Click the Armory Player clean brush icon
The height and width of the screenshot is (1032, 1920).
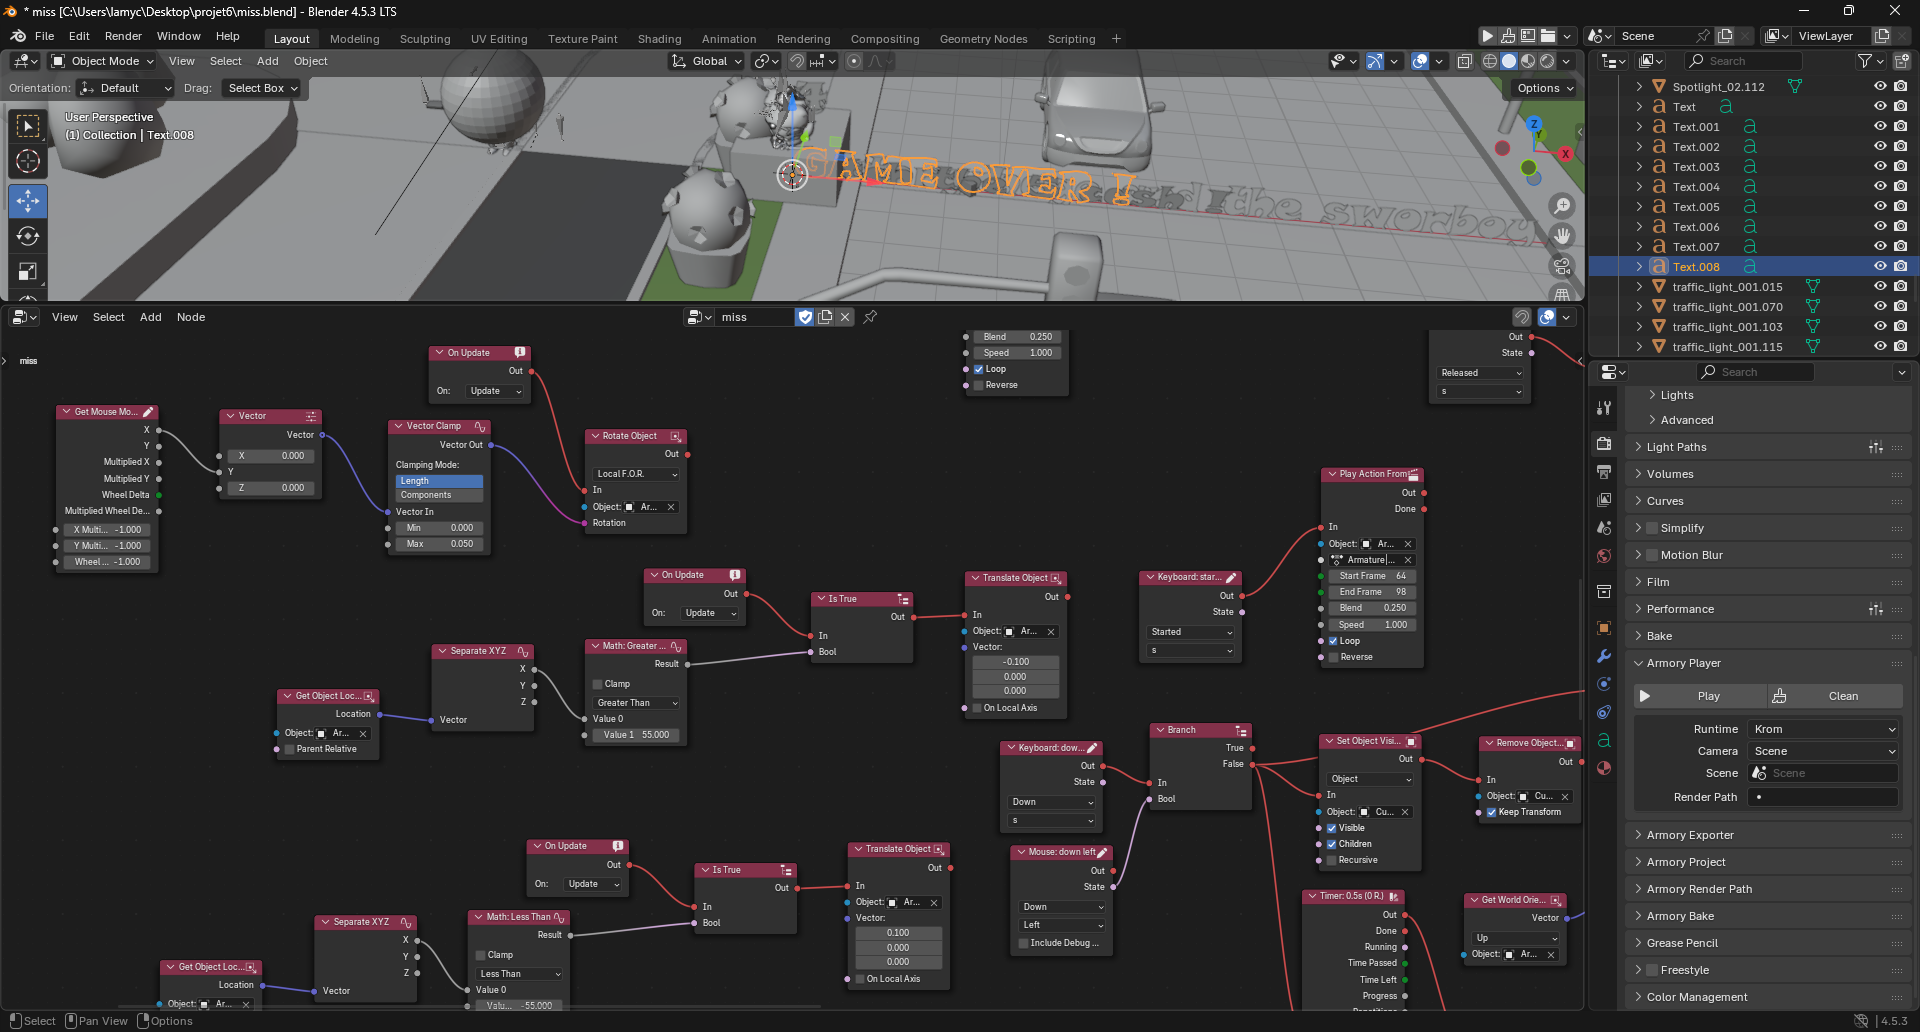[x=1779, y=696]
